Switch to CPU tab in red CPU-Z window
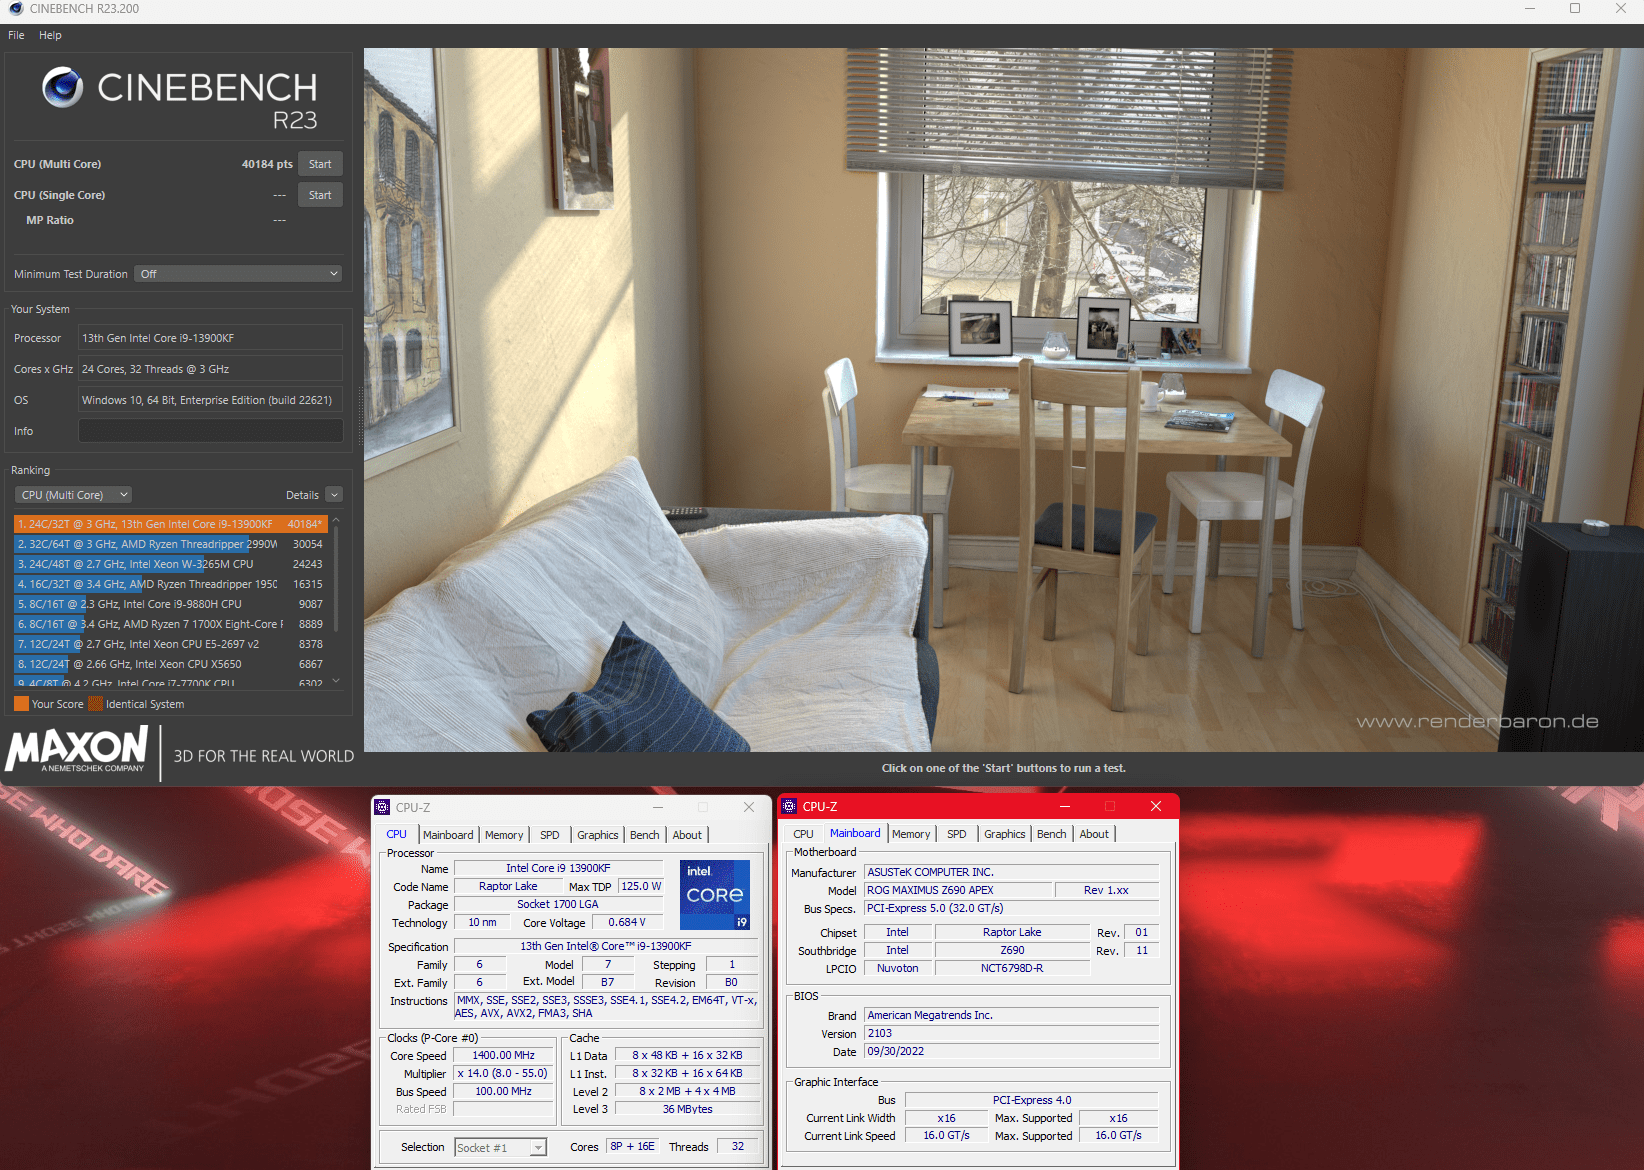Image resolution: width=1644 pixels, height=1170 pixels. [x=803, y=834]
